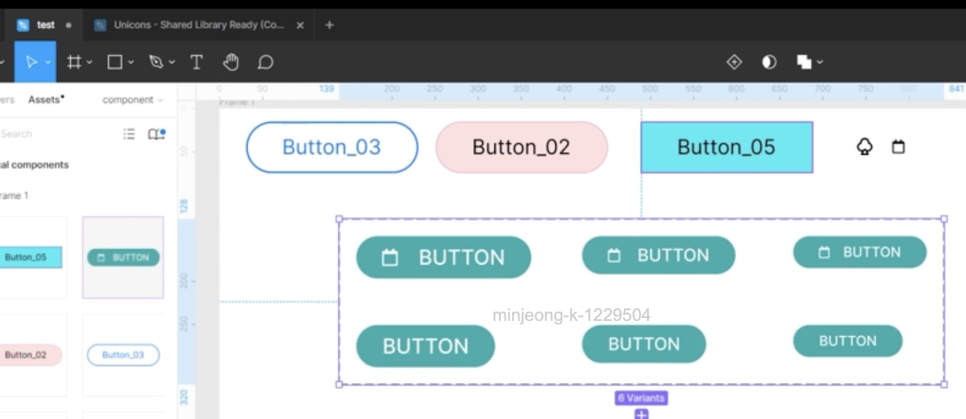Select small BUTTON variant with calendar icon

click(x=860, y=252)
